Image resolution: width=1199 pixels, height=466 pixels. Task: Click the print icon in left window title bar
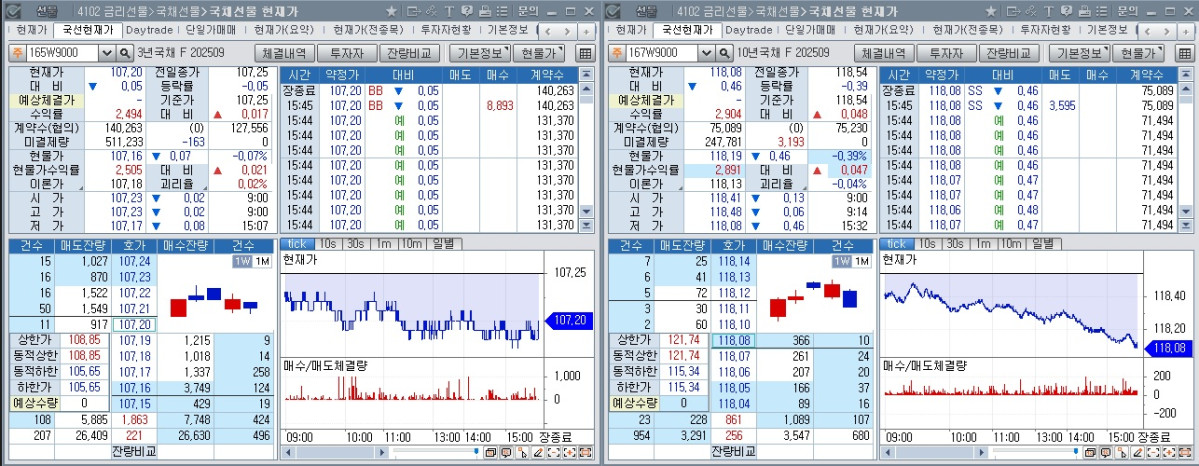[485, 11]
